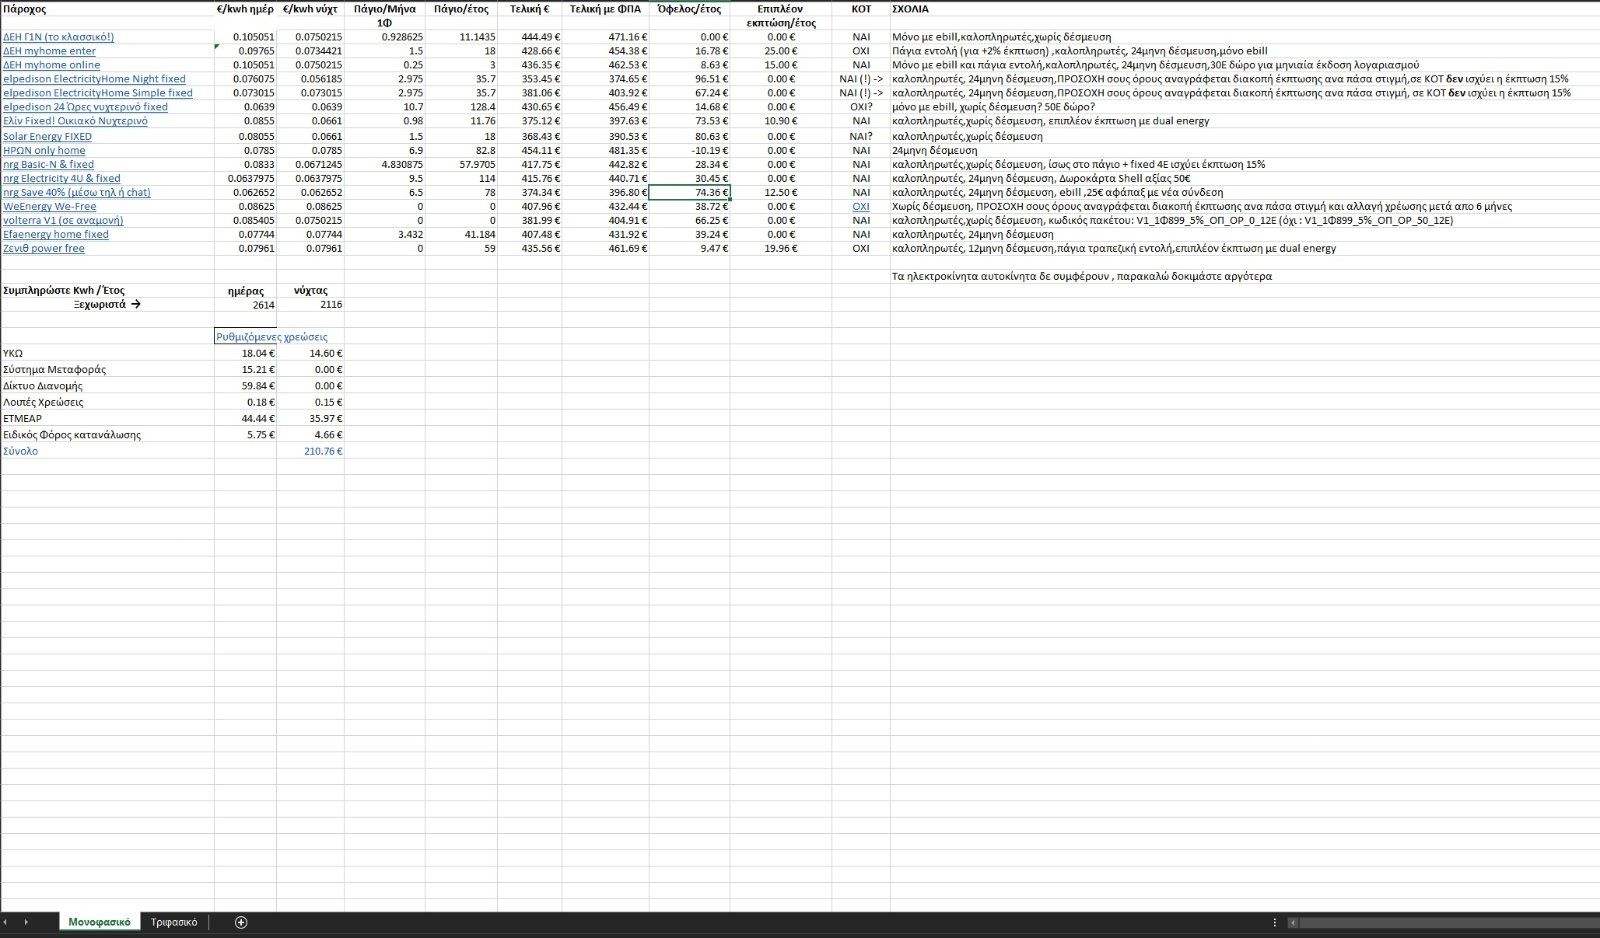Open the ΔΕΗ myhome enter link
The height and width of the screenshot is (938, 1600).
49,51
